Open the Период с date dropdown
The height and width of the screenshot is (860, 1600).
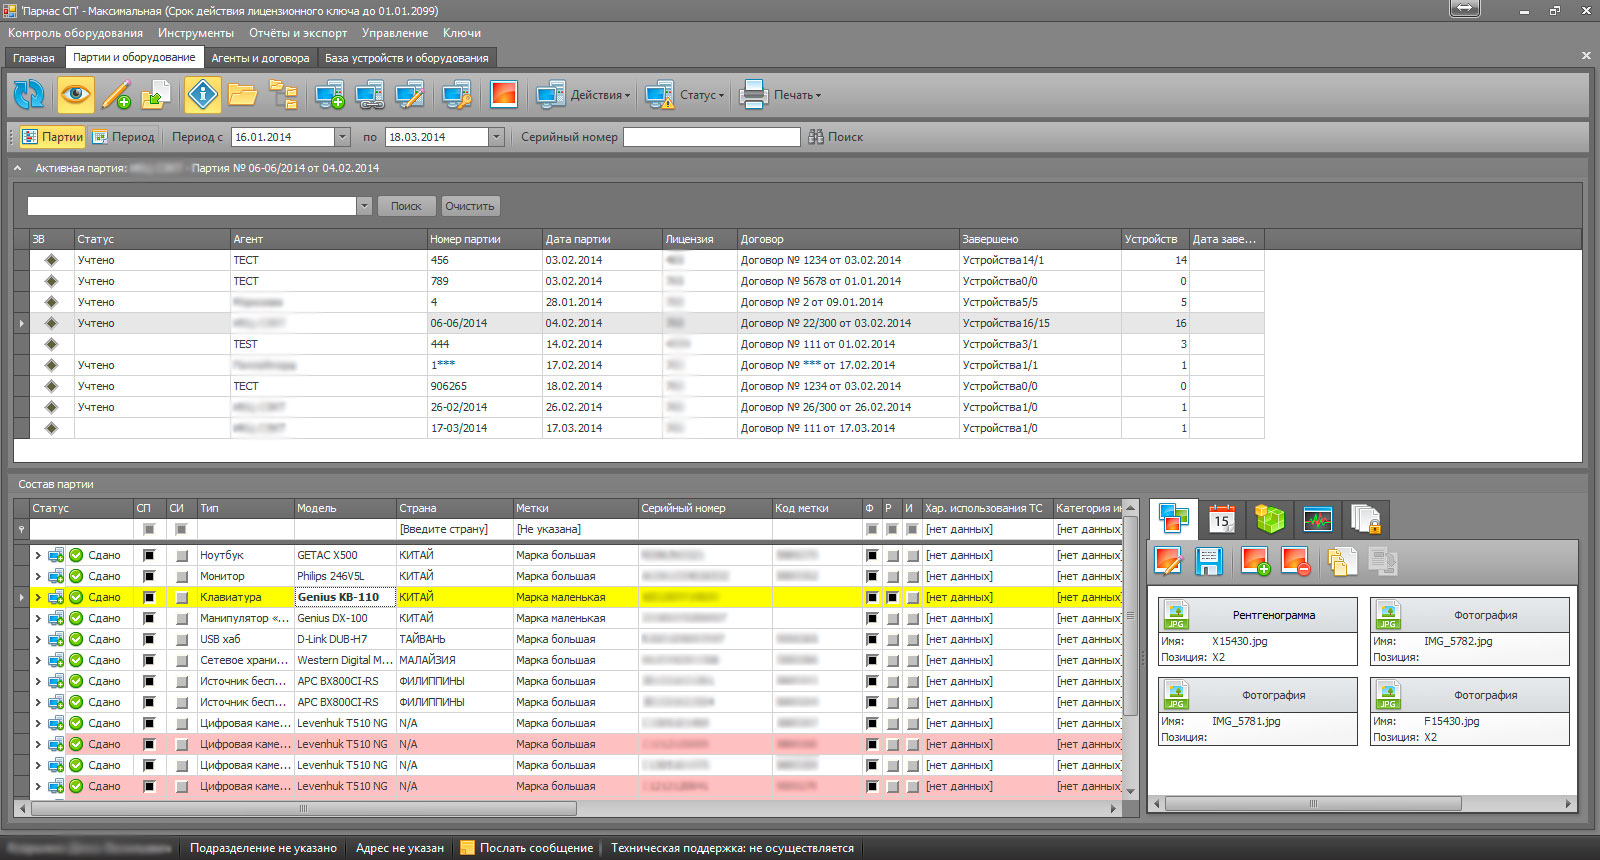coord(342,137)
